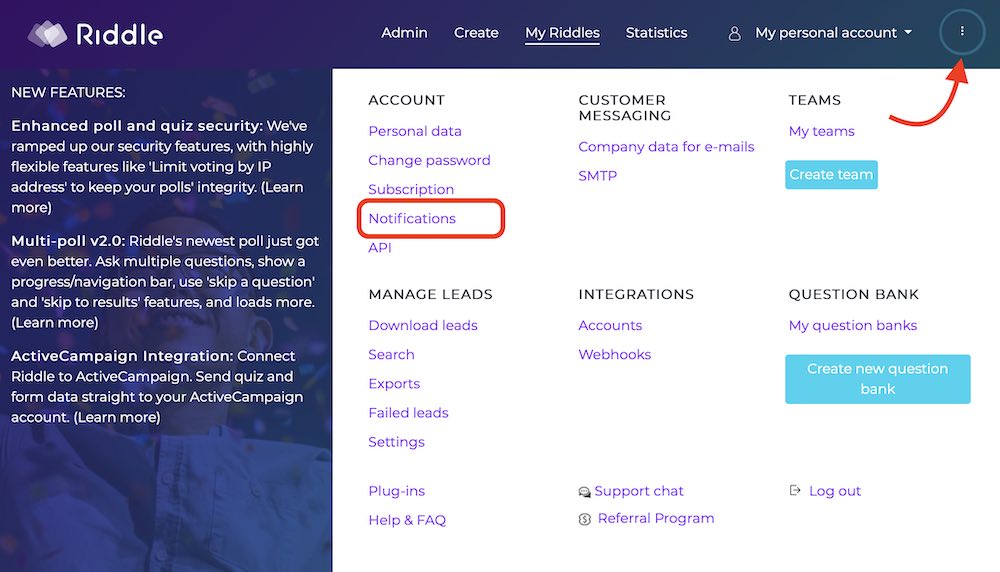Open Manage Leads Settings
This screenshot has height=572, width=1000.
396,442
